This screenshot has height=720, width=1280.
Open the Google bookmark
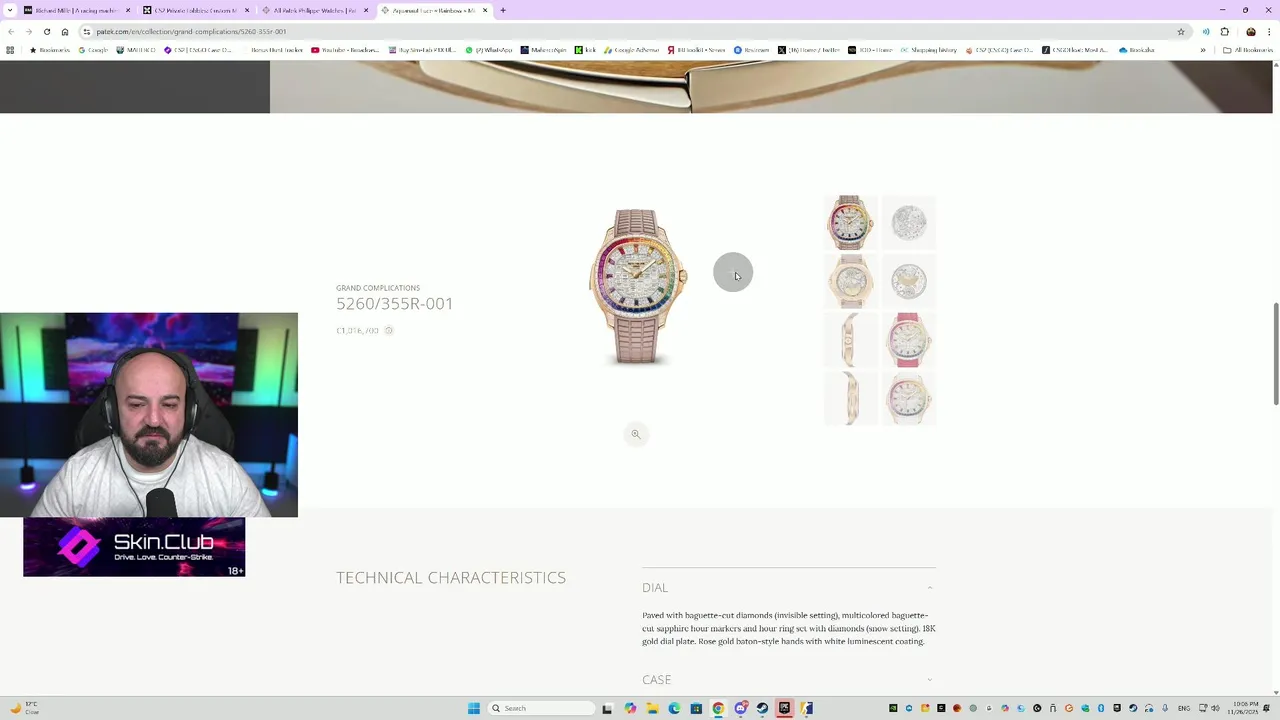92,50
